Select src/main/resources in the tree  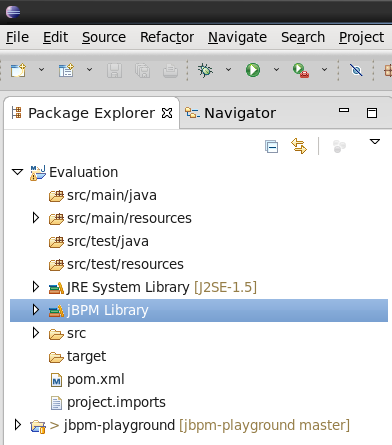129,218
